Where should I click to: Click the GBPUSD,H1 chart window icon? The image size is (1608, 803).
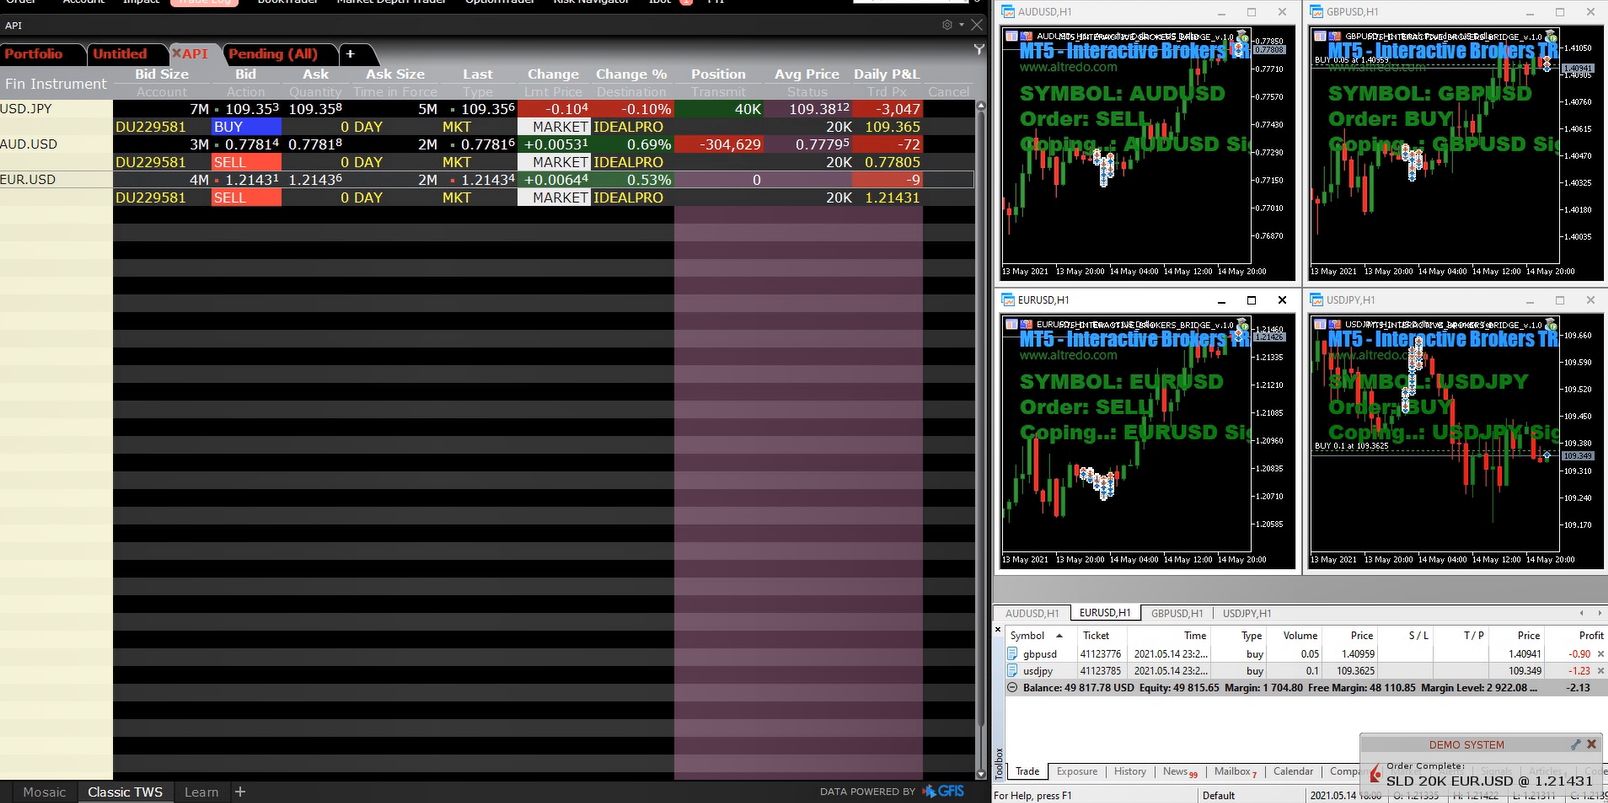point(1317,12)
